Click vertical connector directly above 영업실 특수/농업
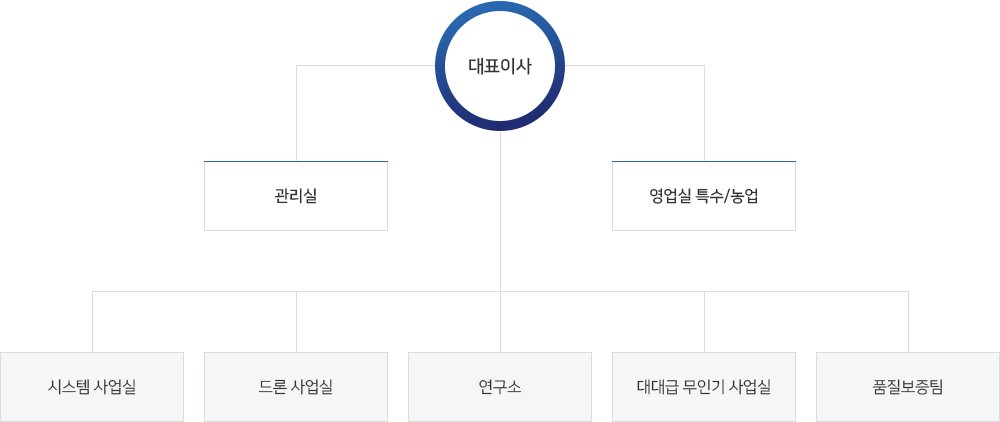1000x422 pixels. pos(704,113)
